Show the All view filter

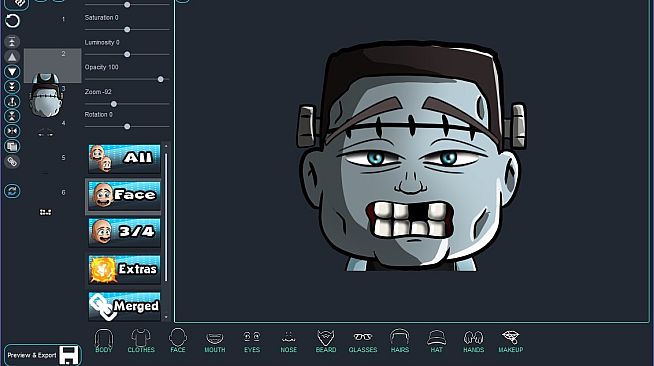click(124, 158)
